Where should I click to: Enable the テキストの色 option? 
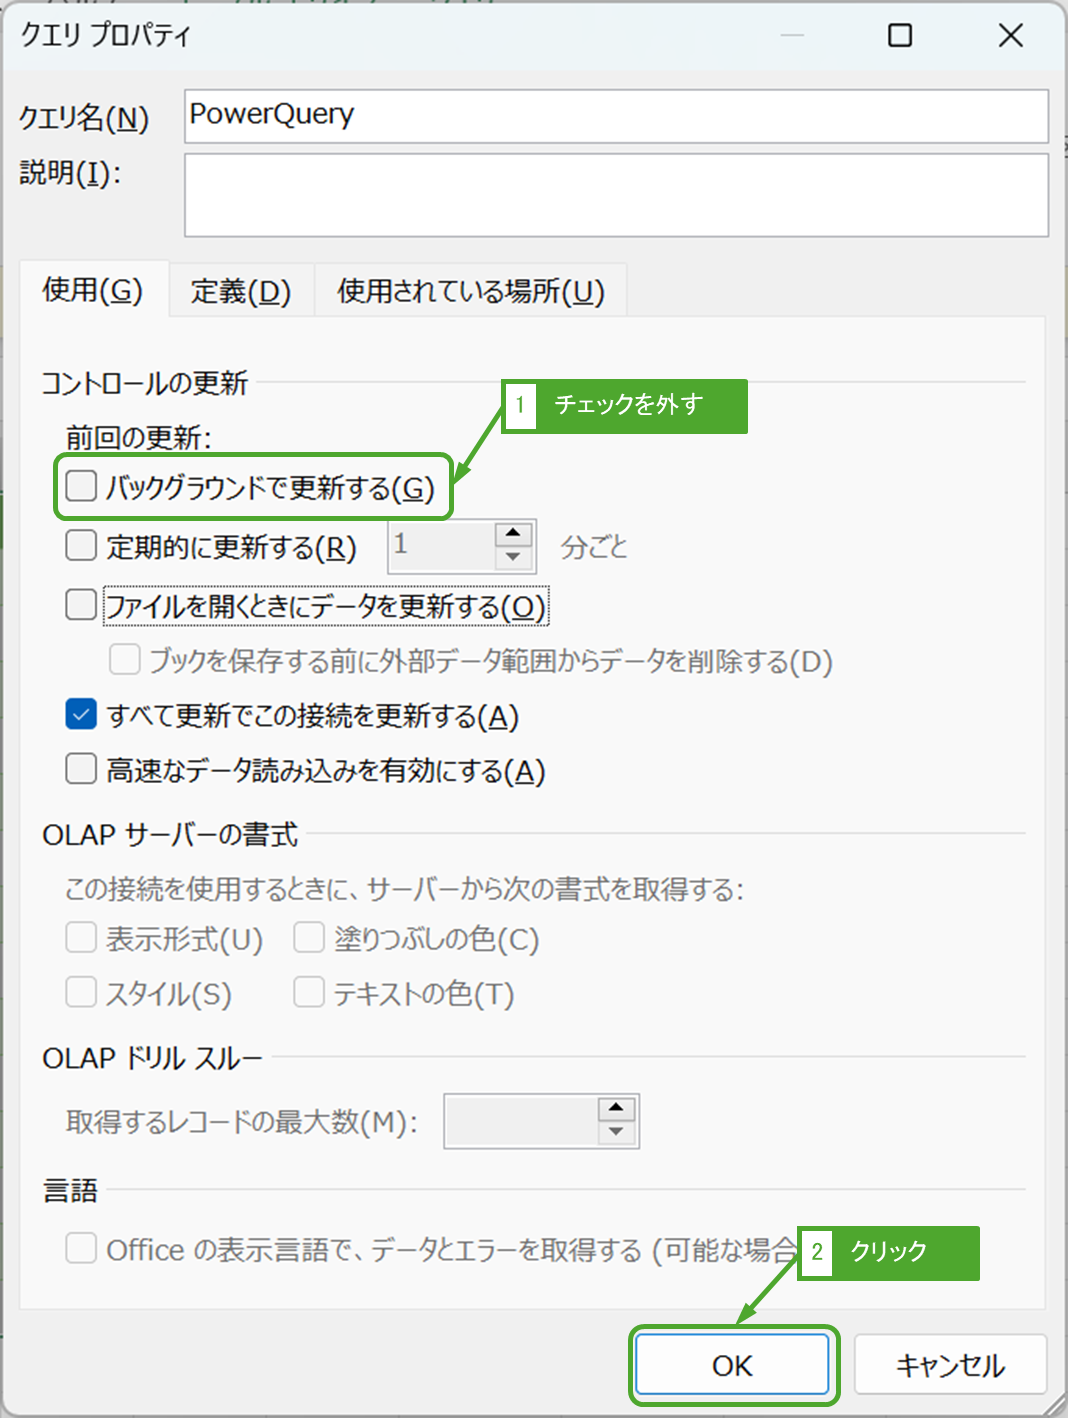308,992
